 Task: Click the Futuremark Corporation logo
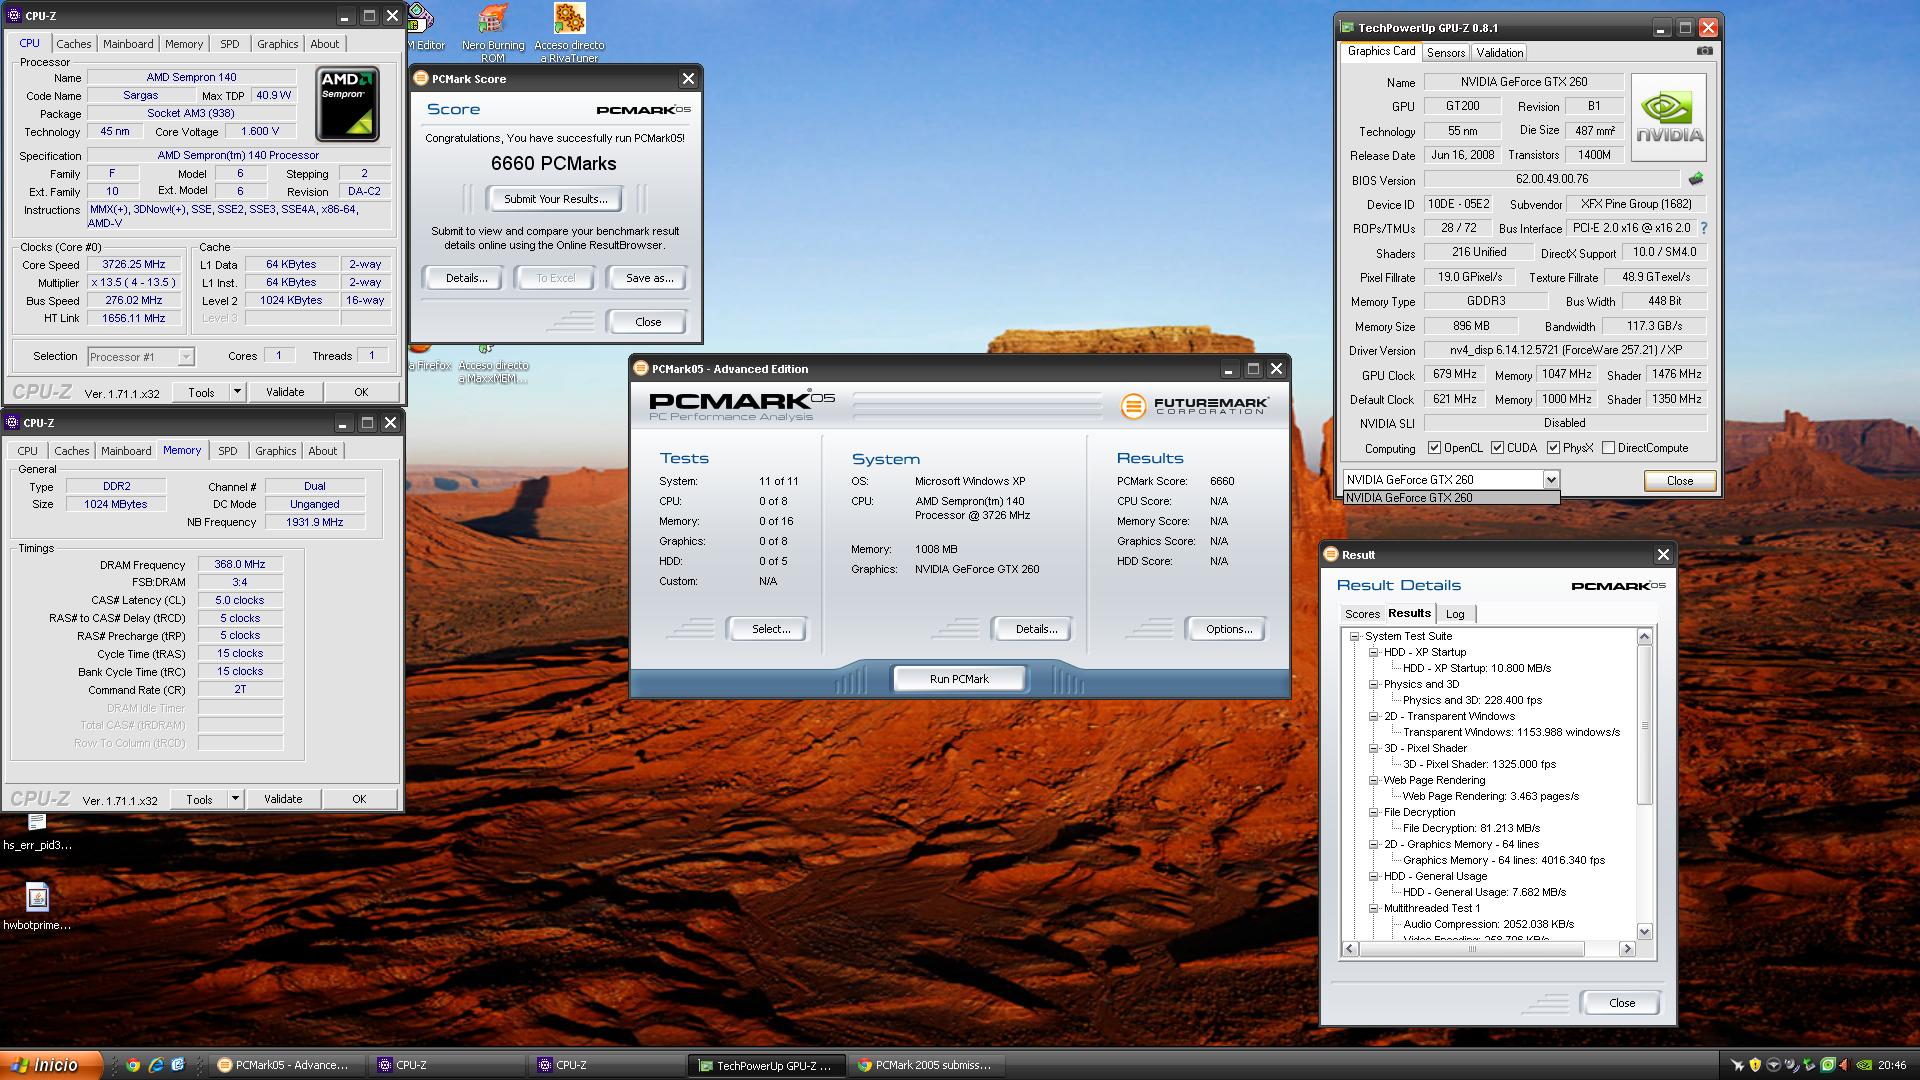tap(1195, 405)
